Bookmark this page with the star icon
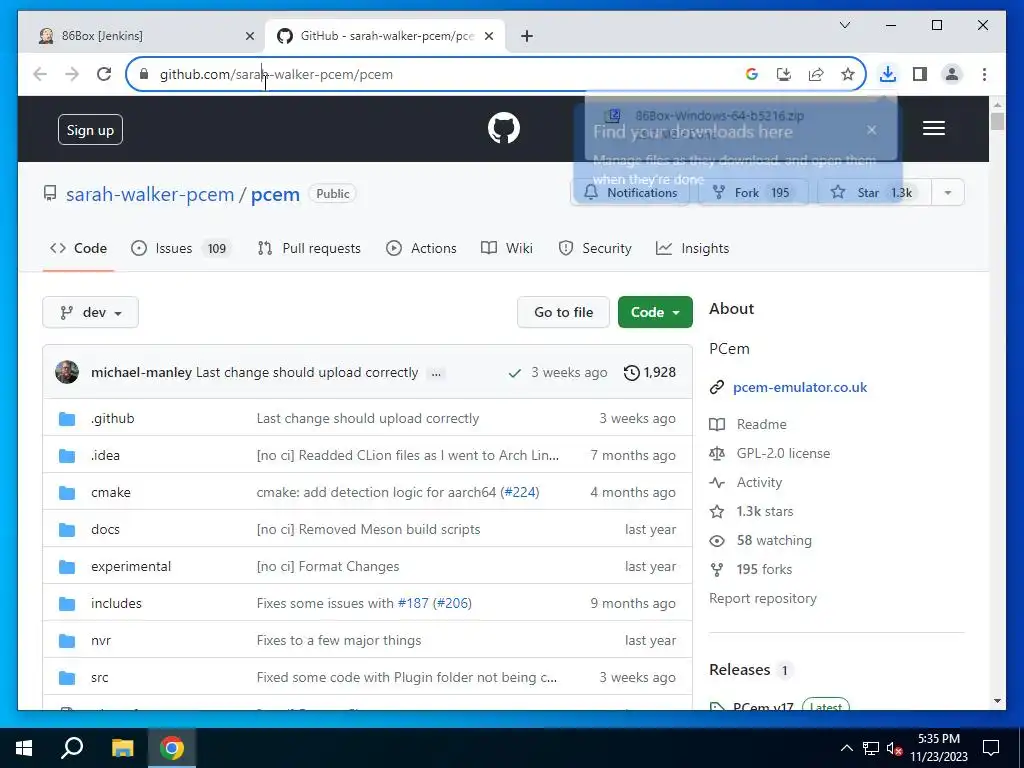Screen dimensions: 1024x768 pyautogui.click(x=848, y=74)
